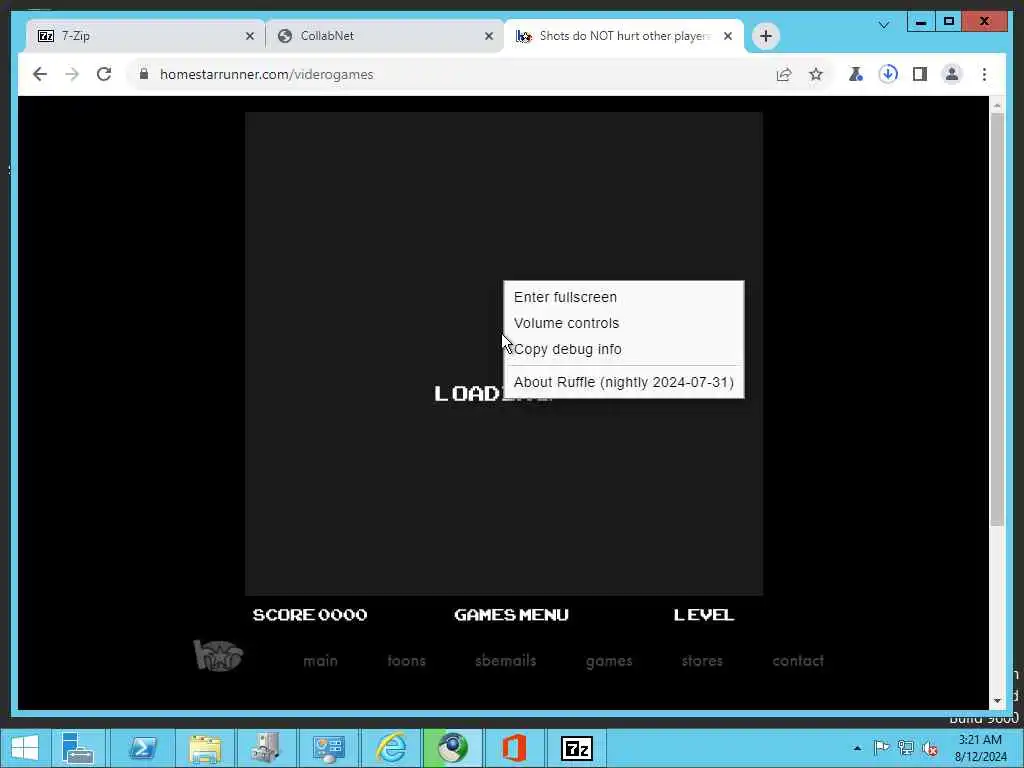Screen dimensions: 1024x768
Task: Close the CollabNet tab
Action: point(488,37)
